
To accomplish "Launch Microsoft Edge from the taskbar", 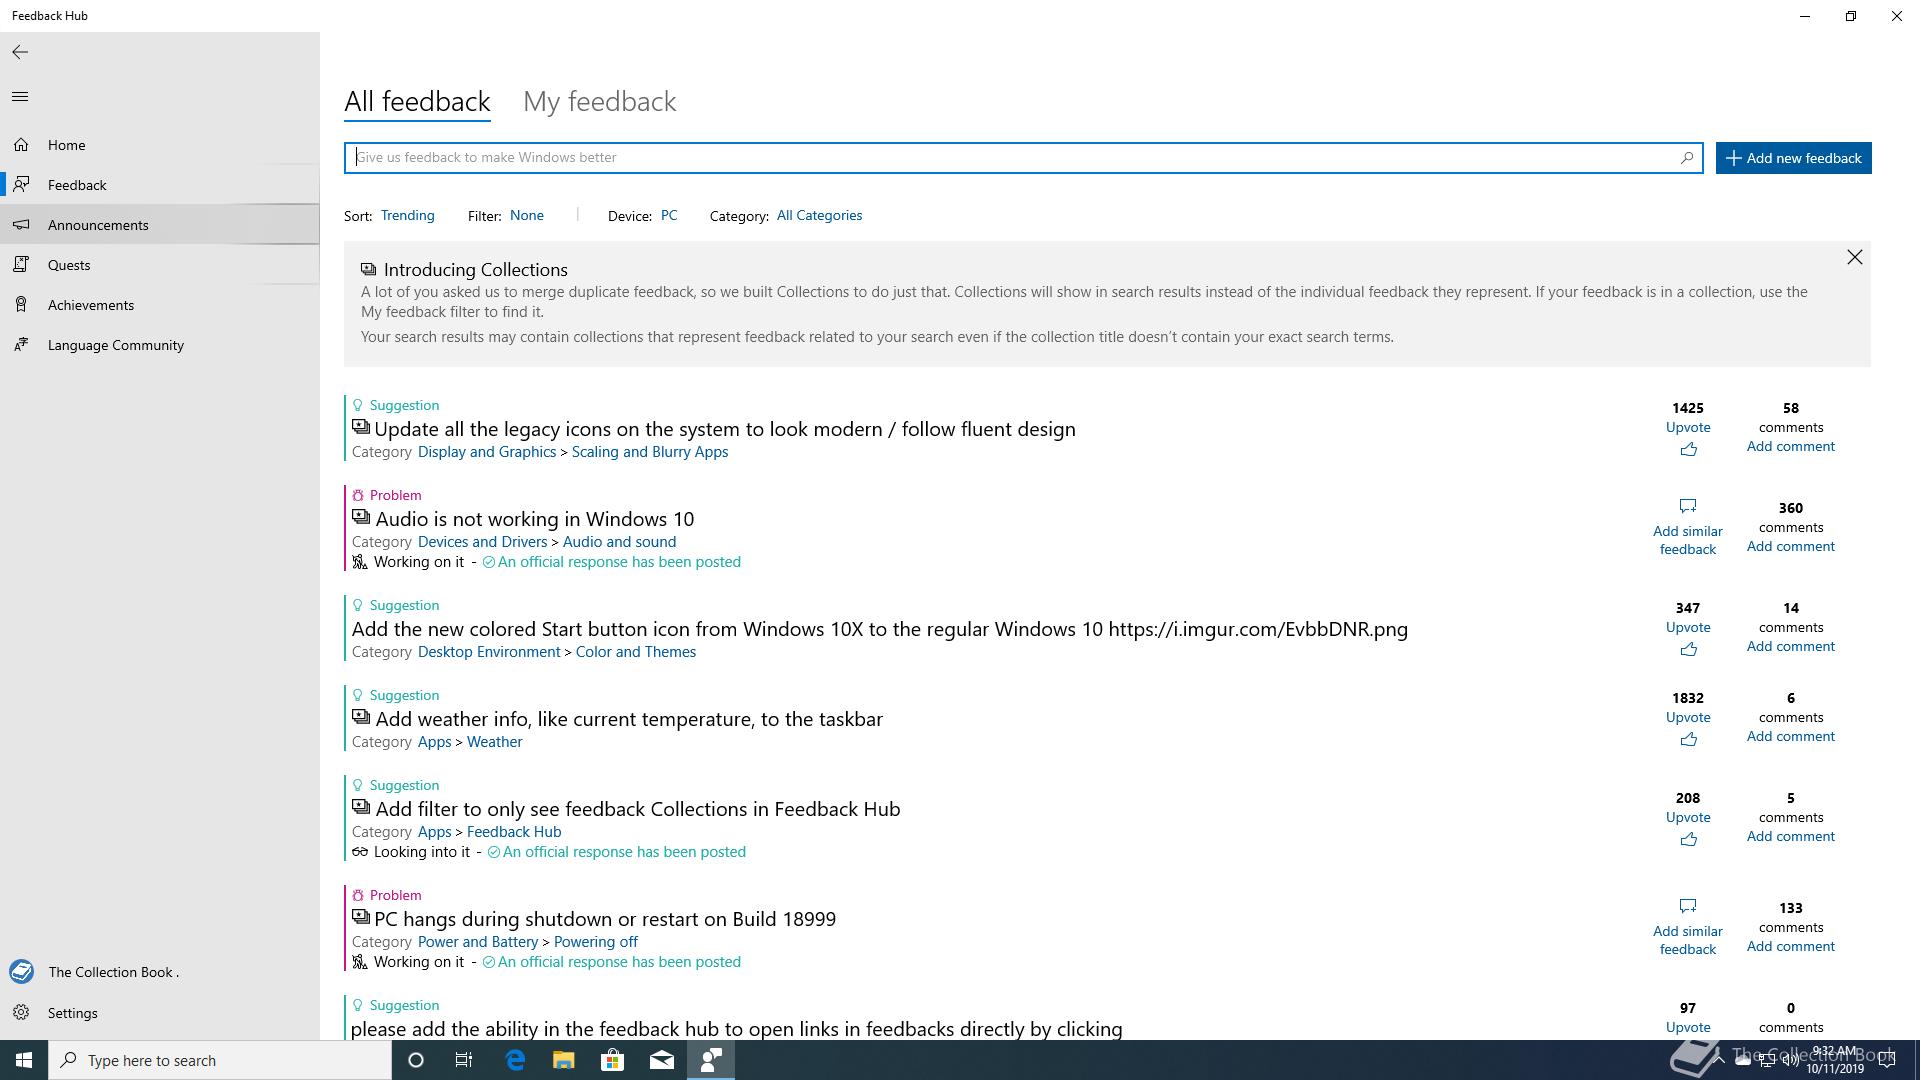I will (515, 1060).
